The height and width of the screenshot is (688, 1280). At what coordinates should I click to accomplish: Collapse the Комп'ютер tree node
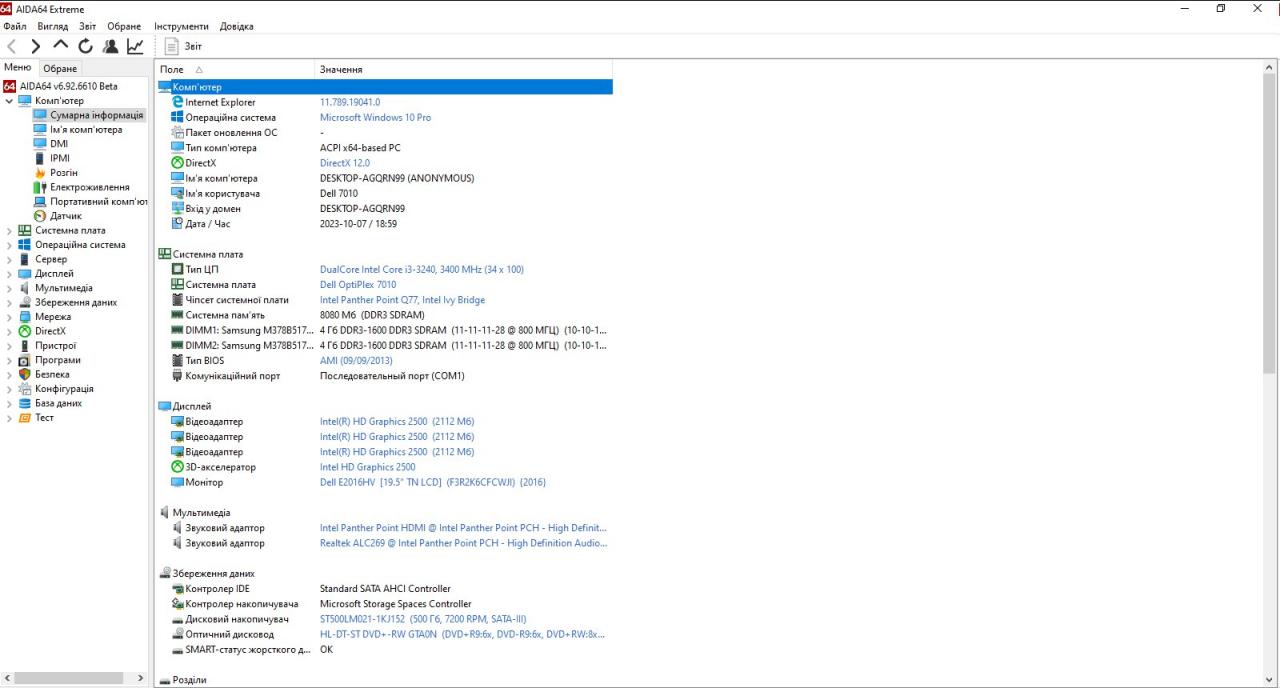10,101
